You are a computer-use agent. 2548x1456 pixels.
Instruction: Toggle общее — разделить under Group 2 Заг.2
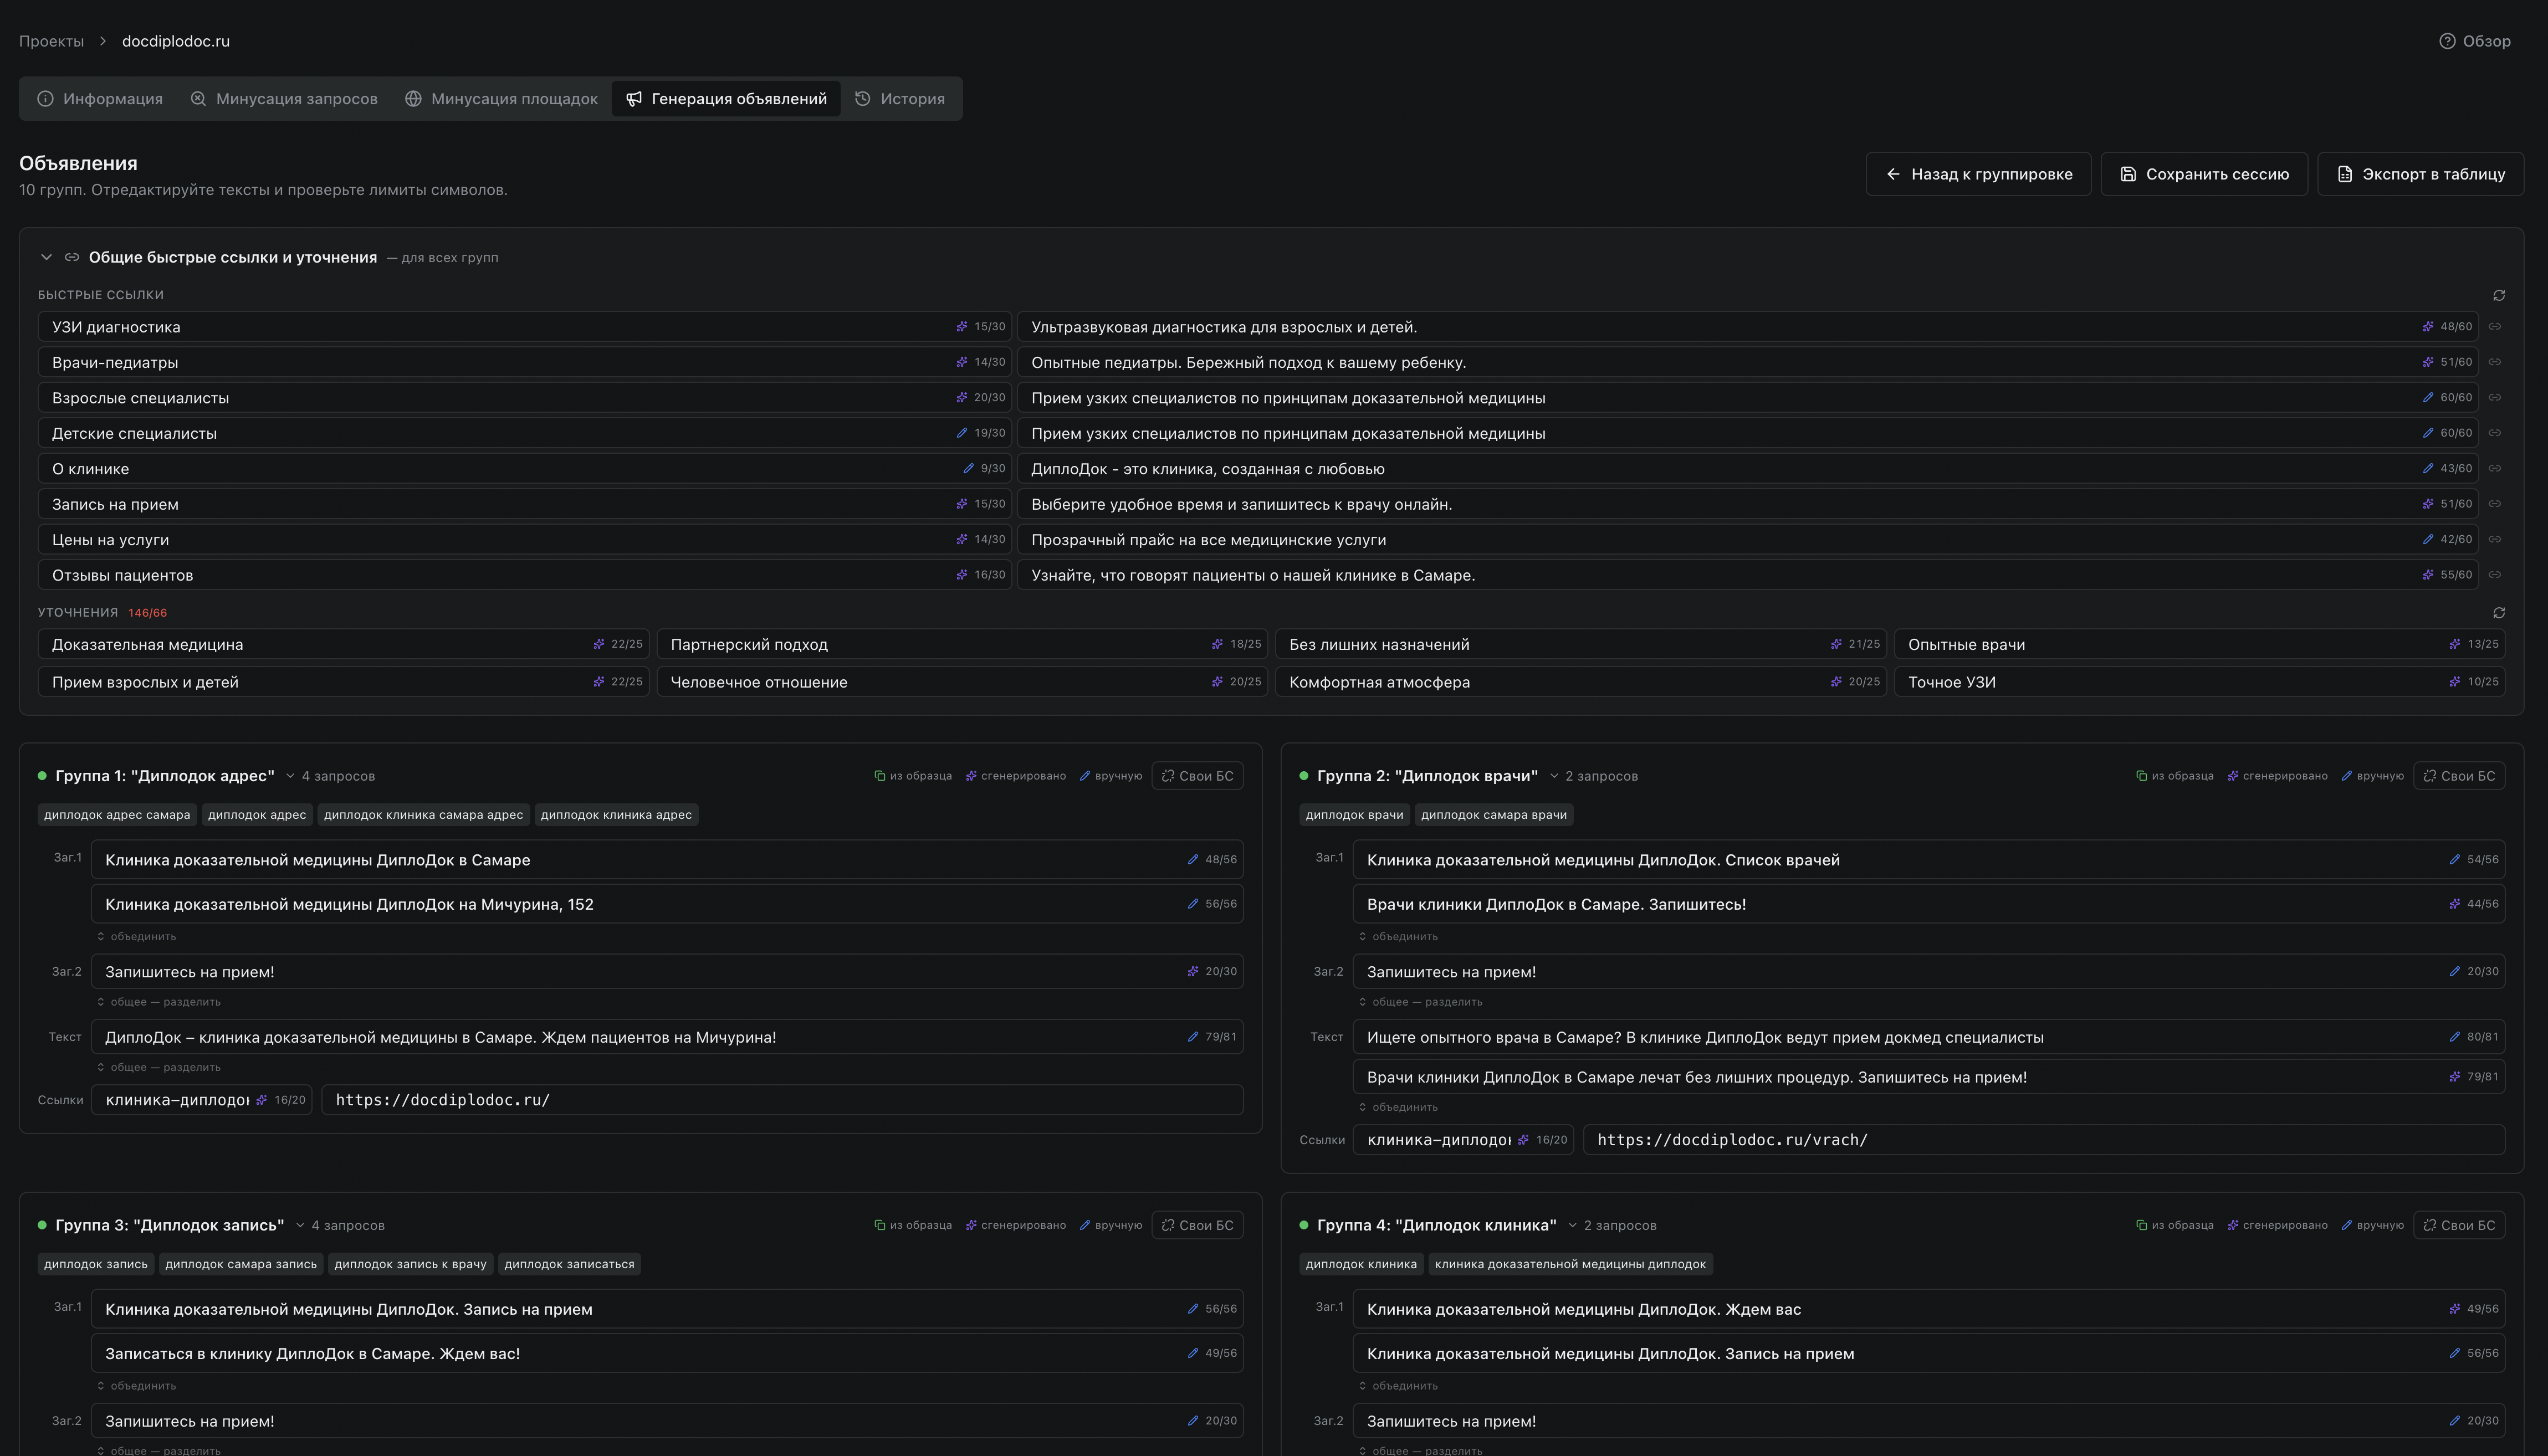pyautogui.click(x=1420, y=1002)
